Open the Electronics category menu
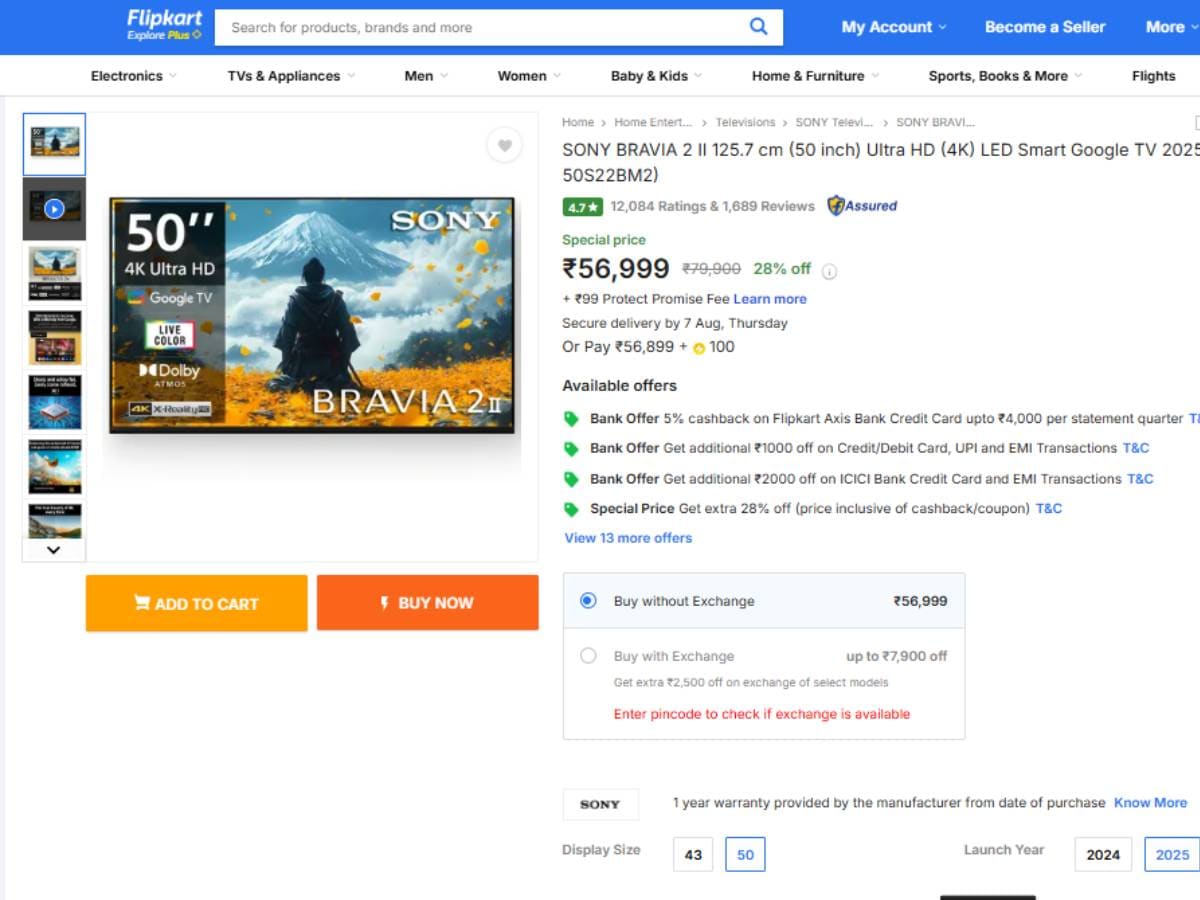 [133, 76]
